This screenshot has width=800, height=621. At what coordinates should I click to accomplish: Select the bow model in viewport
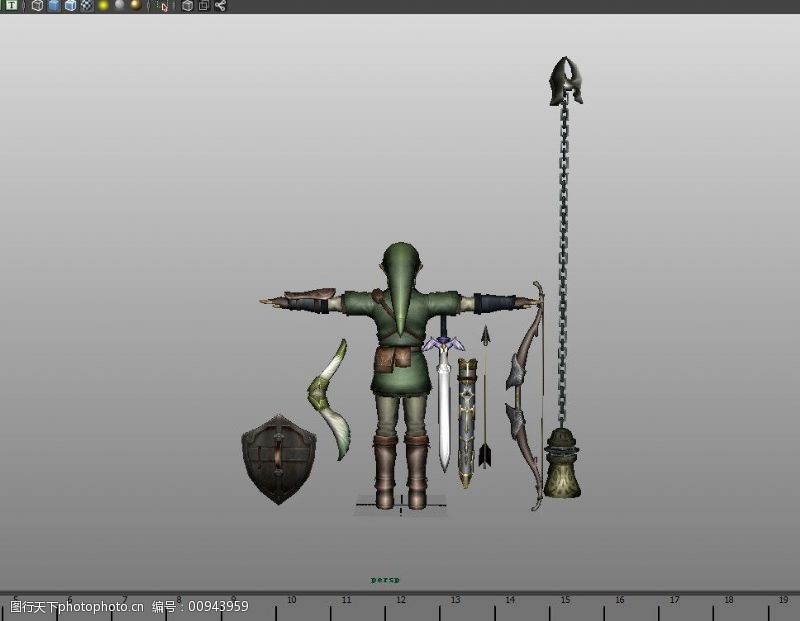(x=524, y=400)
